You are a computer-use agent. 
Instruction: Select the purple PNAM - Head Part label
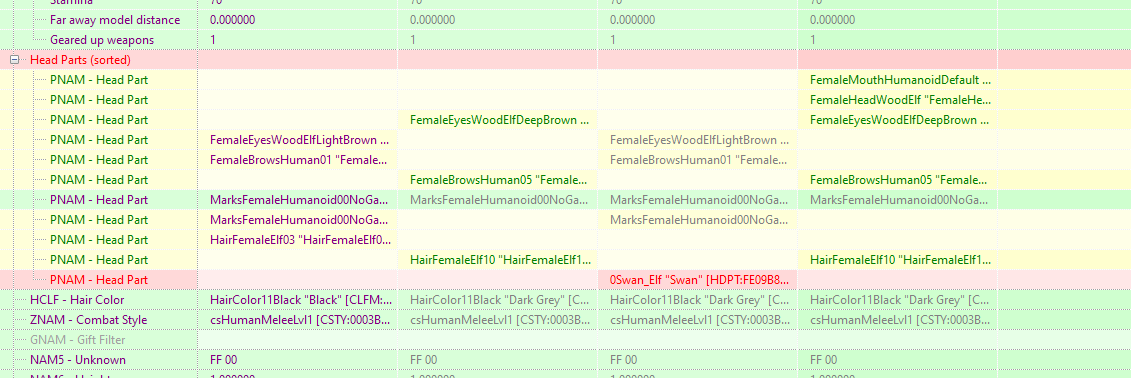click(x=99, y=200)
